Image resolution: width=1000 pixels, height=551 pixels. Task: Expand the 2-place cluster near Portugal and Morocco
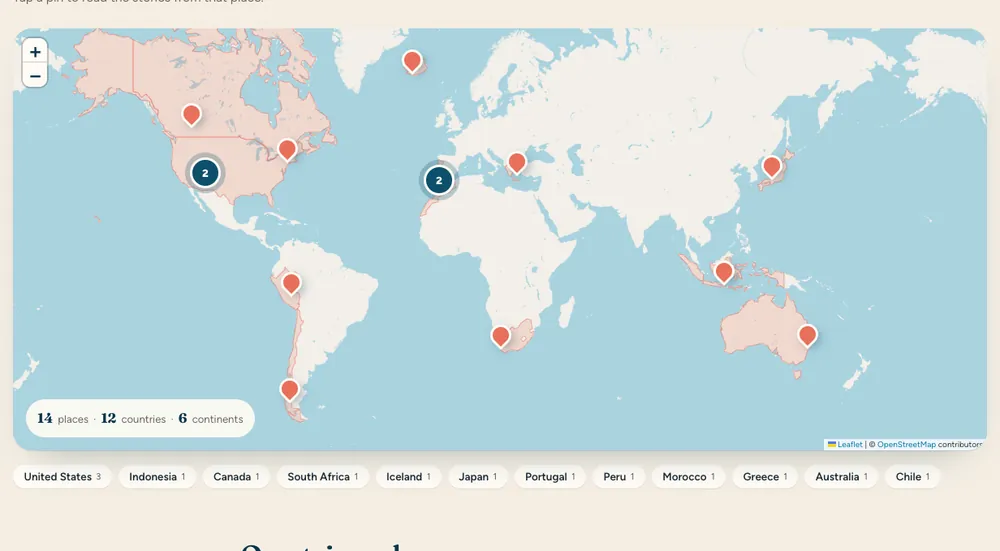pyautogui.click(x=439, y=180)
